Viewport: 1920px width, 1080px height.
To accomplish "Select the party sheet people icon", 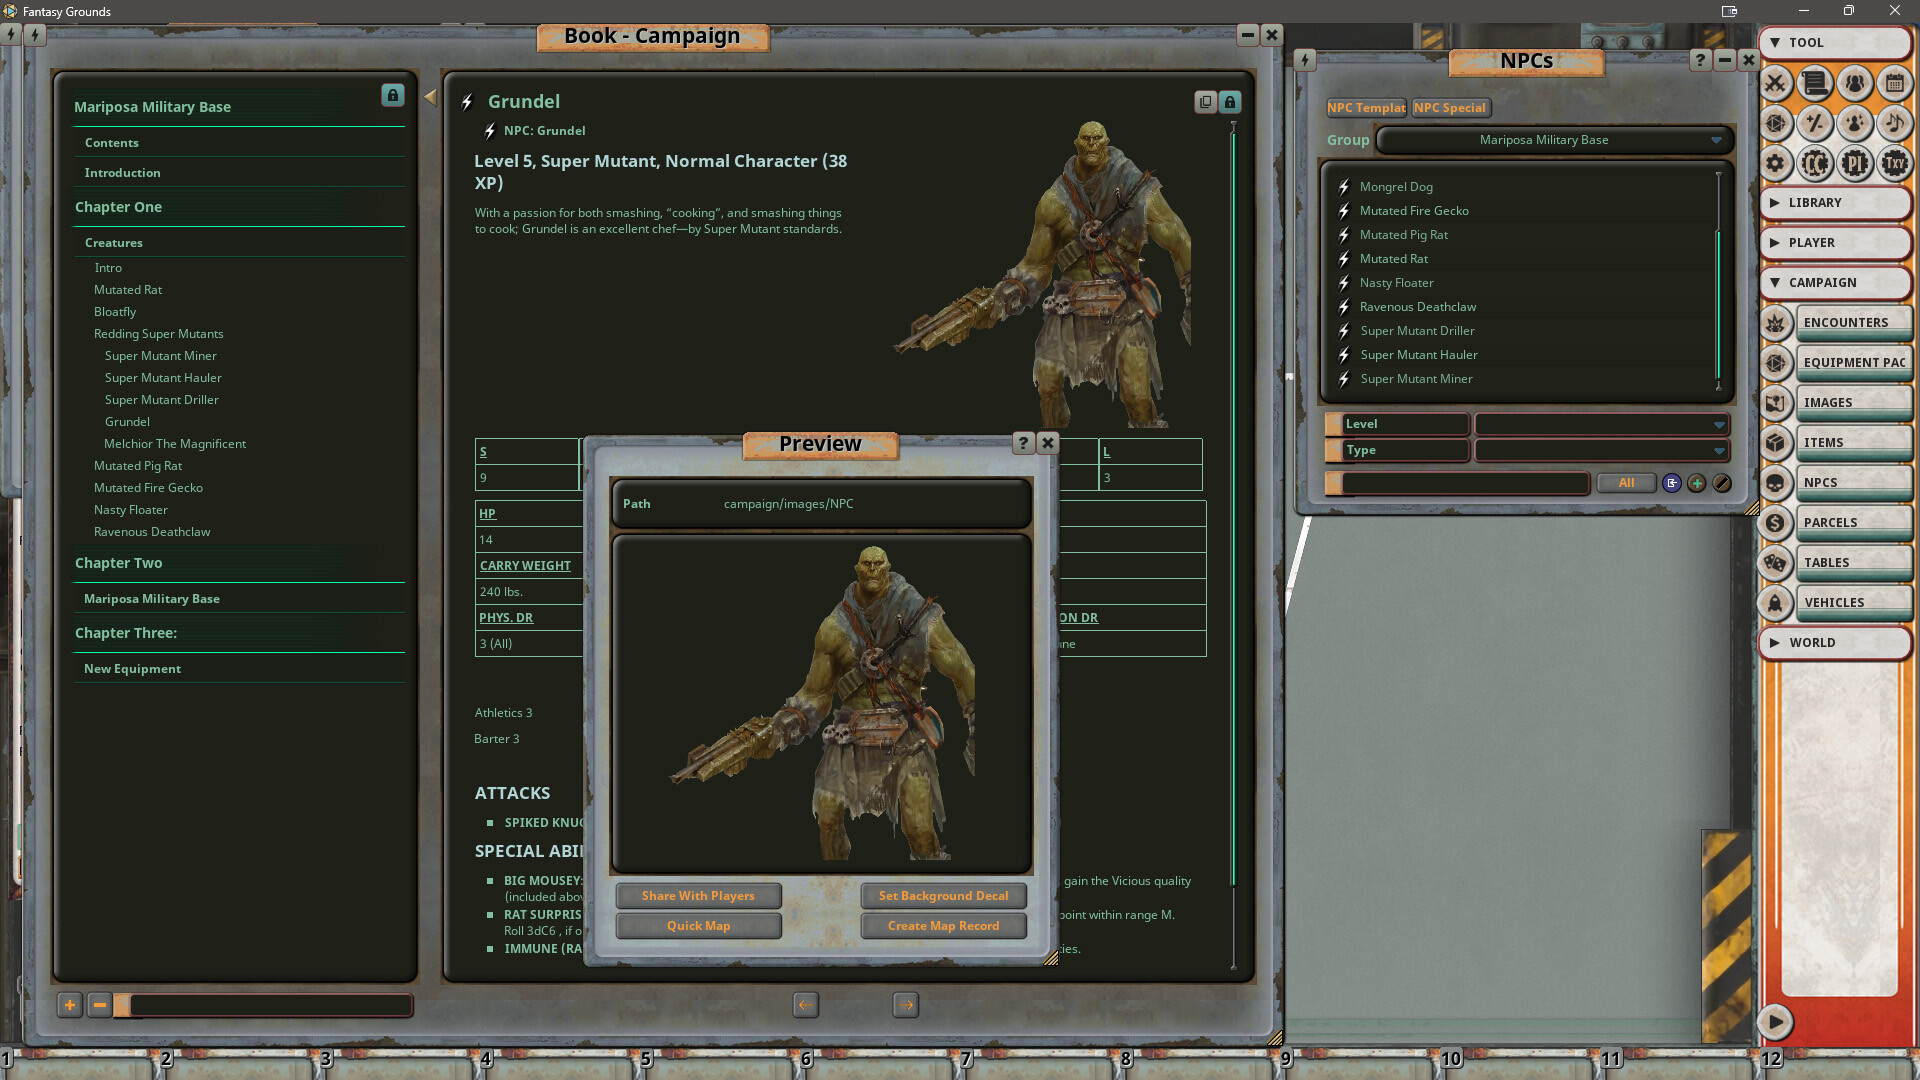I will click(x=1855, y=84).
